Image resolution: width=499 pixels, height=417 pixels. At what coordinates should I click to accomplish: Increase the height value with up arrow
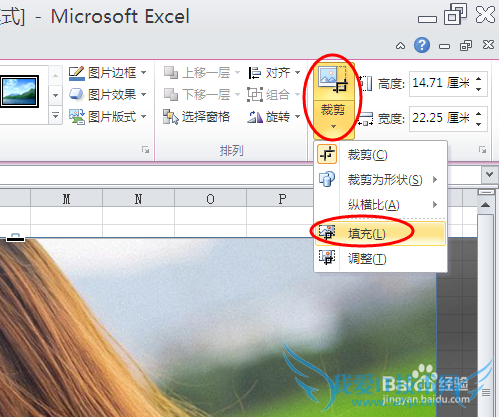click(479, 79)
